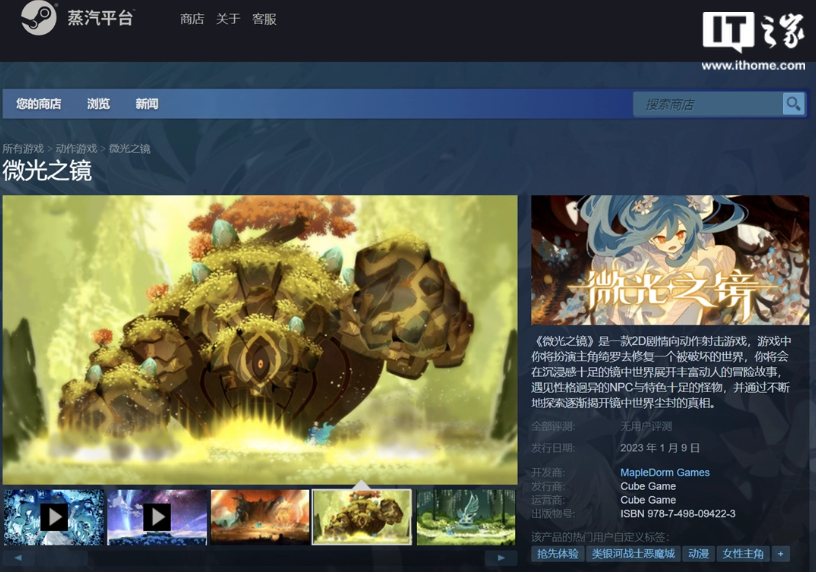Click the 搜索商店 search field

pos(707,104)
